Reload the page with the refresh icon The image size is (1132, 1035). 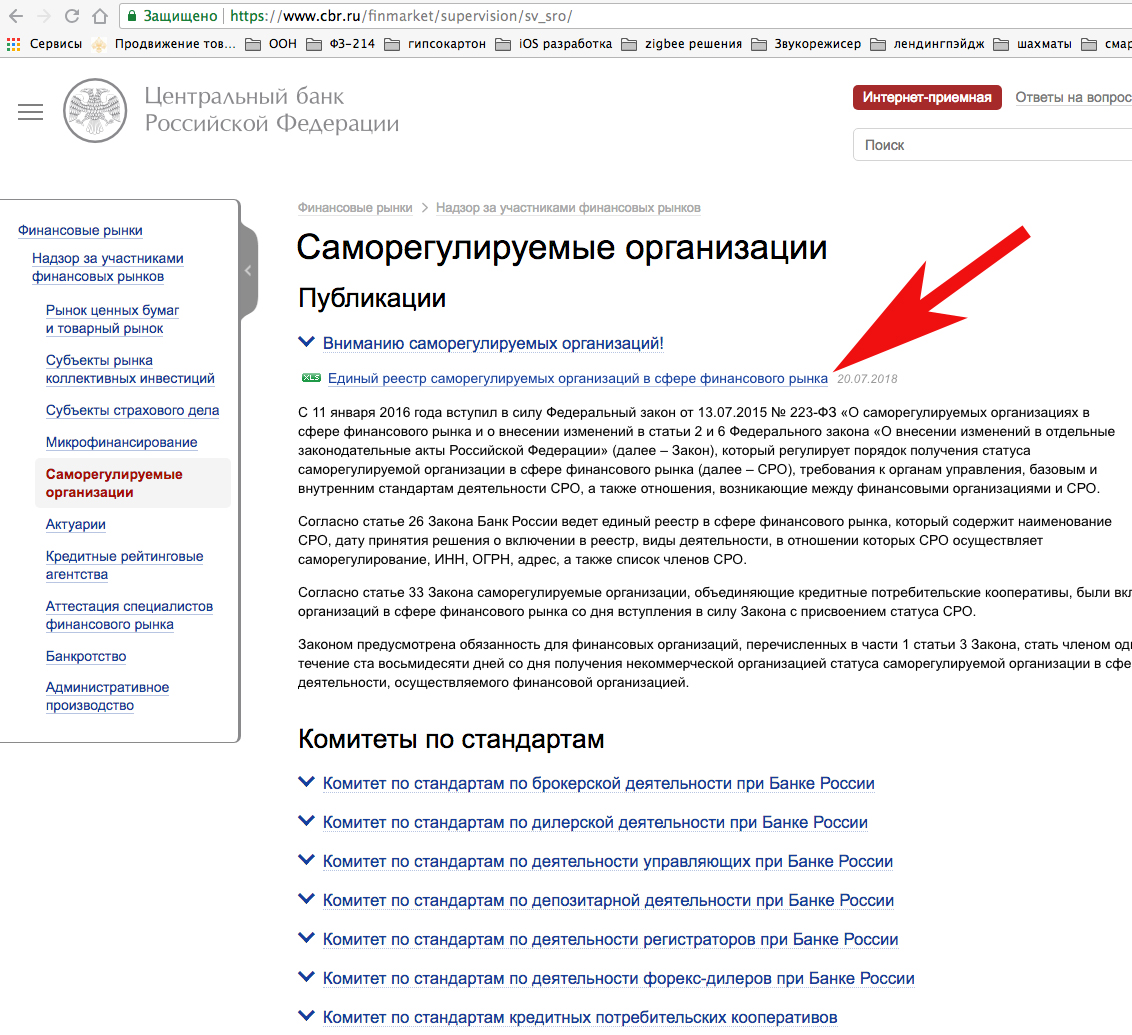click(71, 15)
